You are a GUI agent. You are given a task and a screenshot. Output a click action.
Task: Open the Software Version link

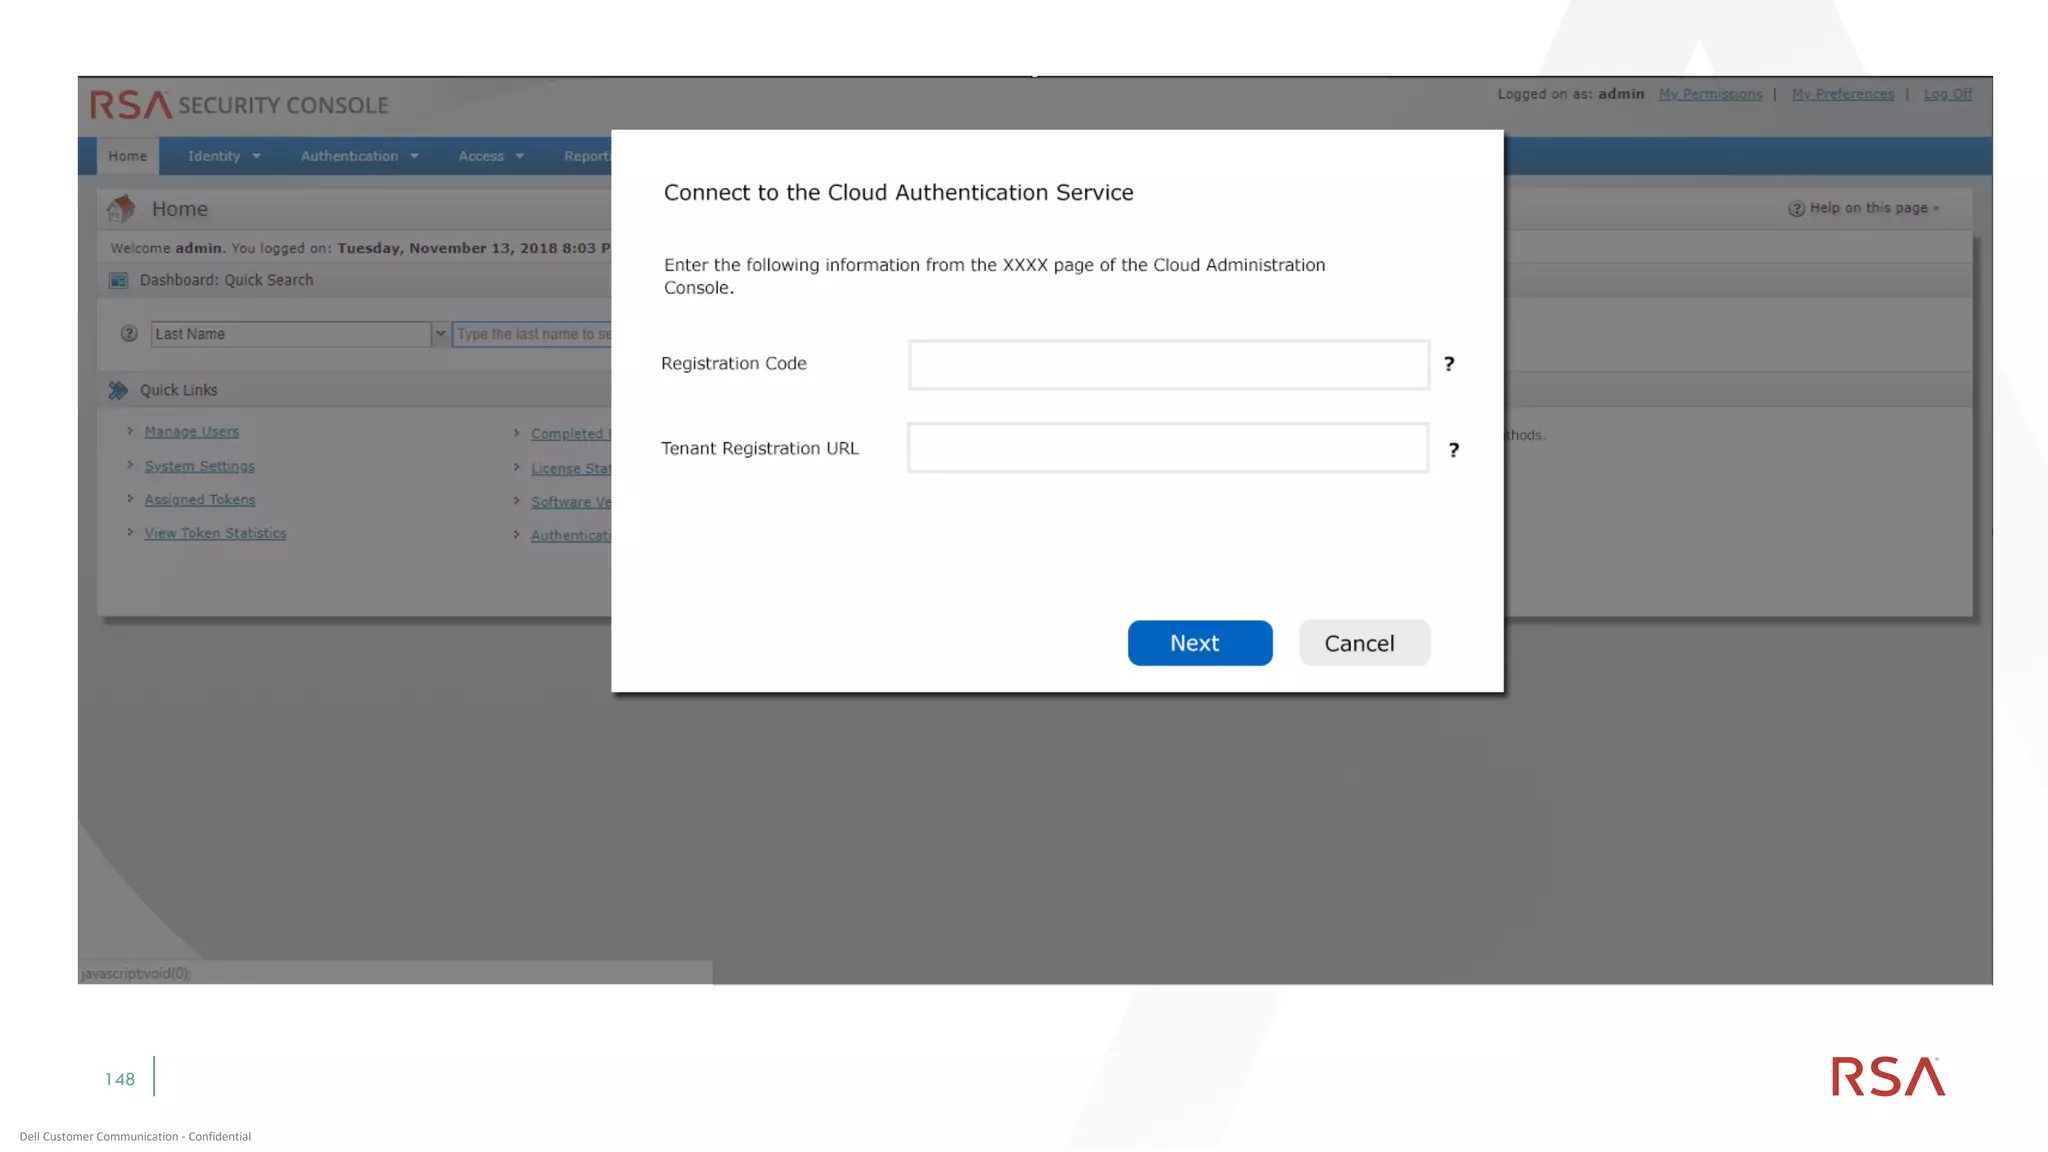[570, 502]
